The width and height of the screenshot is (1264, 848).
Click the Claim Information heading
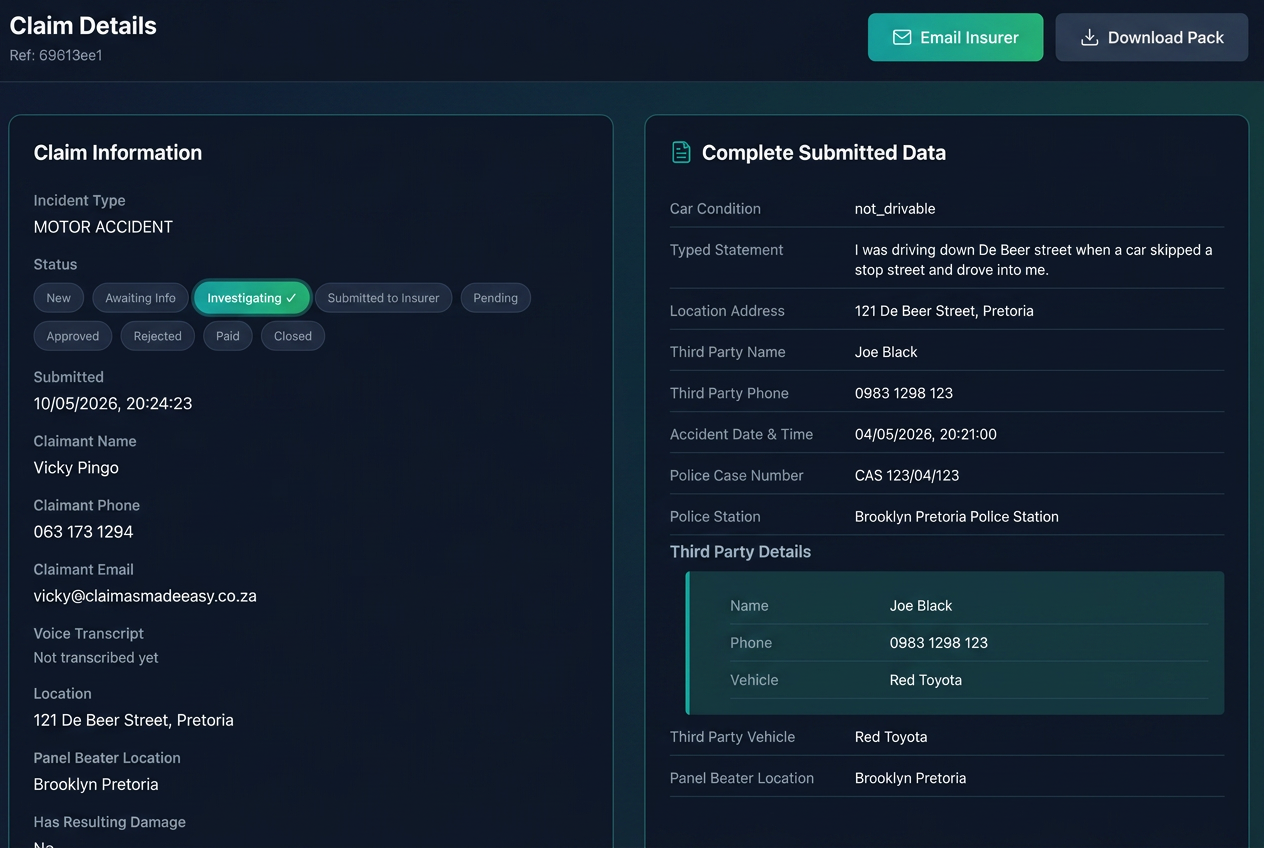click(118, 153)
